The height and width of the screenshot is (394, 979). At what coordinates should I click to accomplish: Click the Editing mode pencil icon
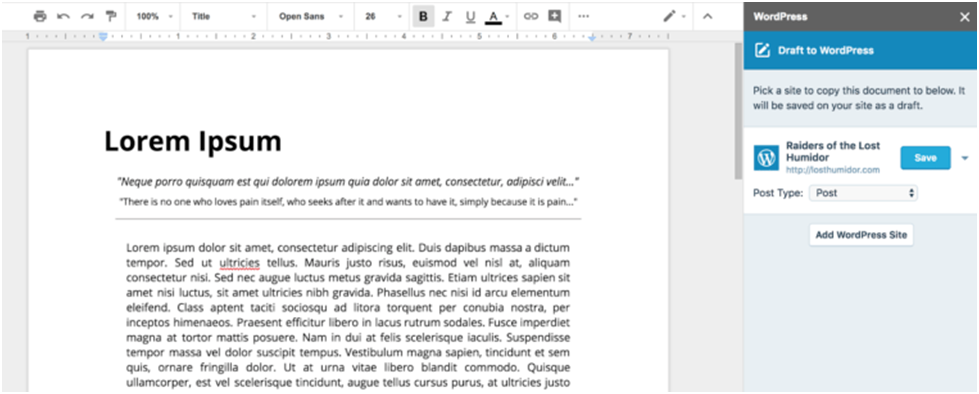point(669,16)
